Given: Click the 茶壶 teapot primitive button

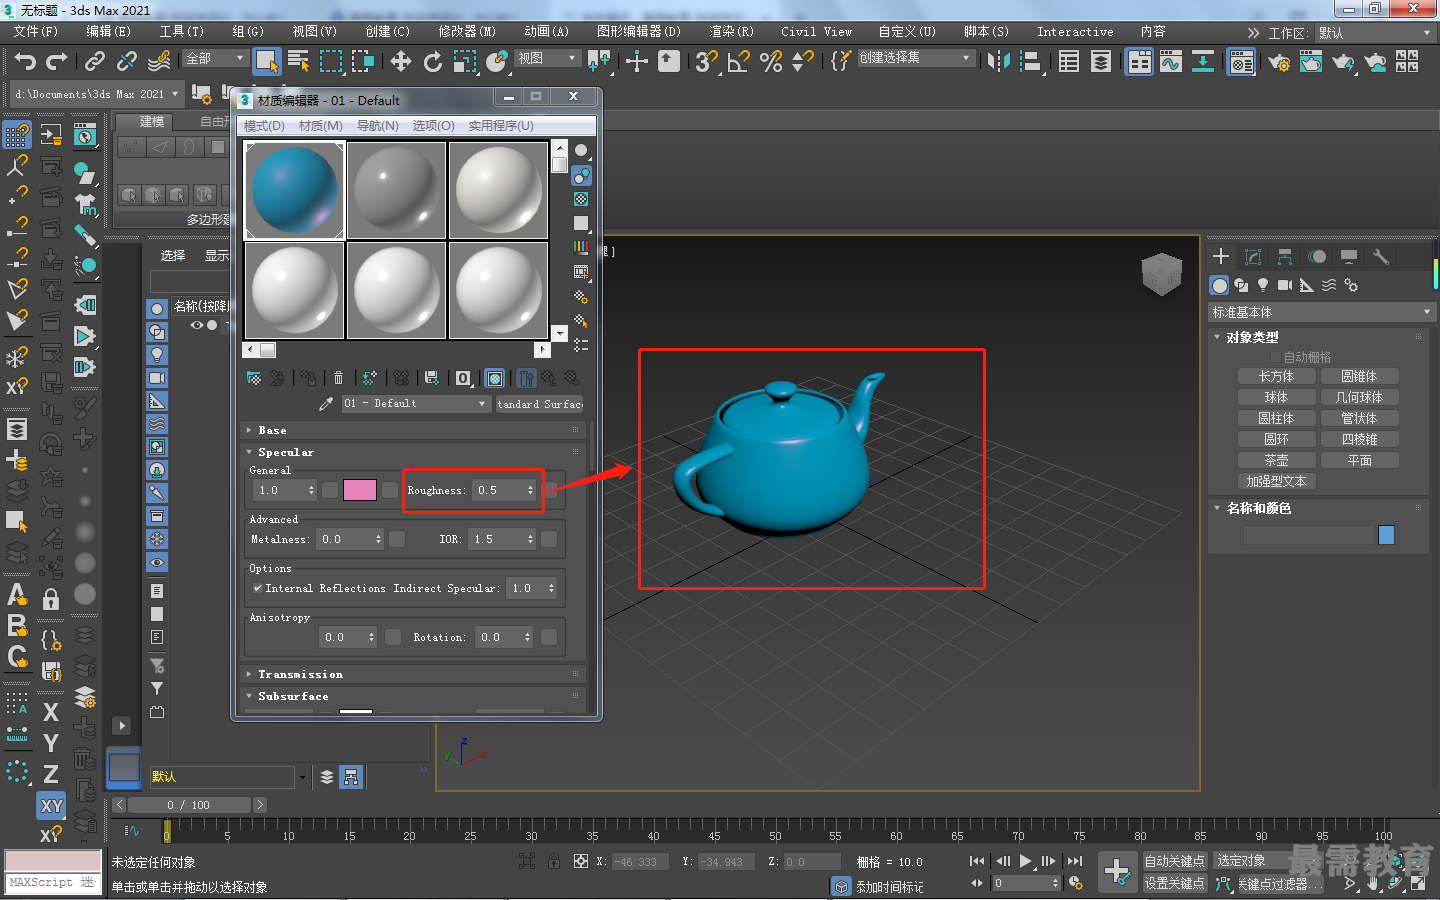Looking at the screenshot, I should pos(1275,461).
